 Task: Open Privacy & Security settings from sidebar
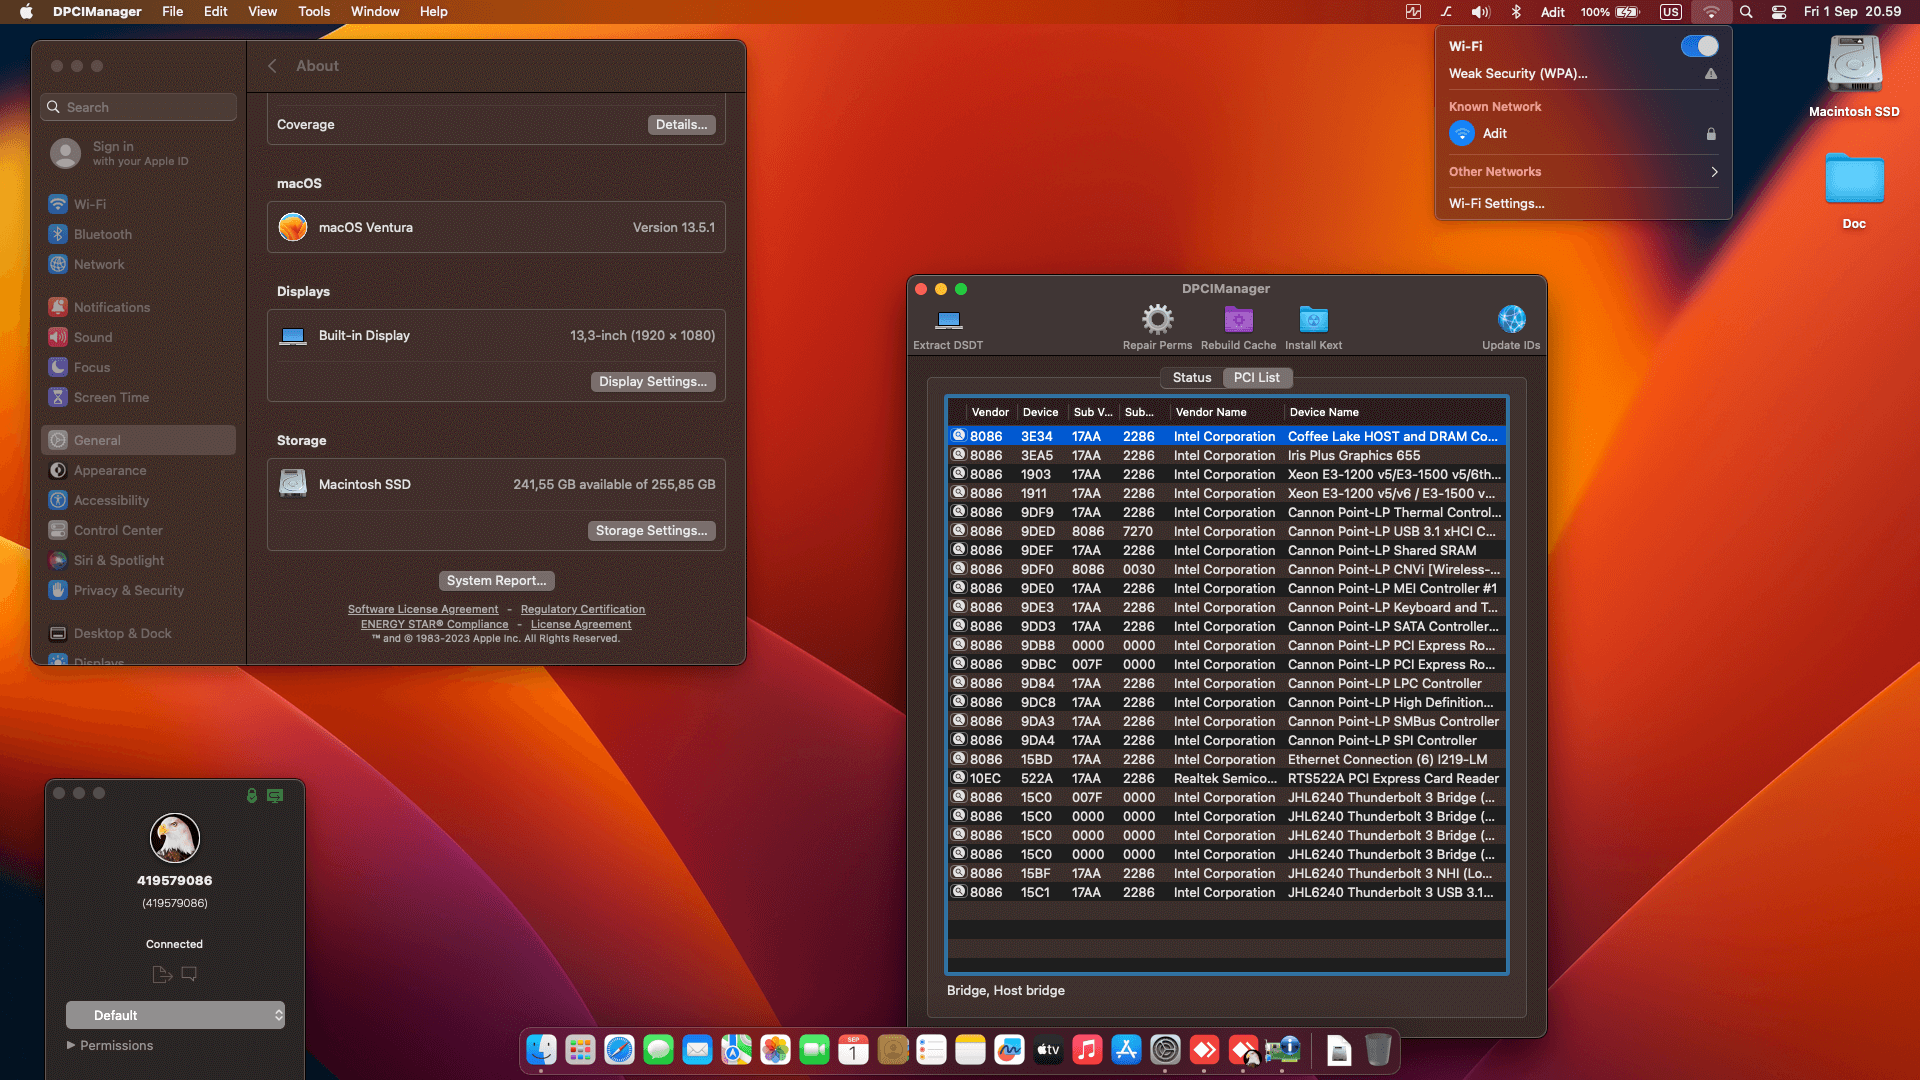tap(127, 590)
